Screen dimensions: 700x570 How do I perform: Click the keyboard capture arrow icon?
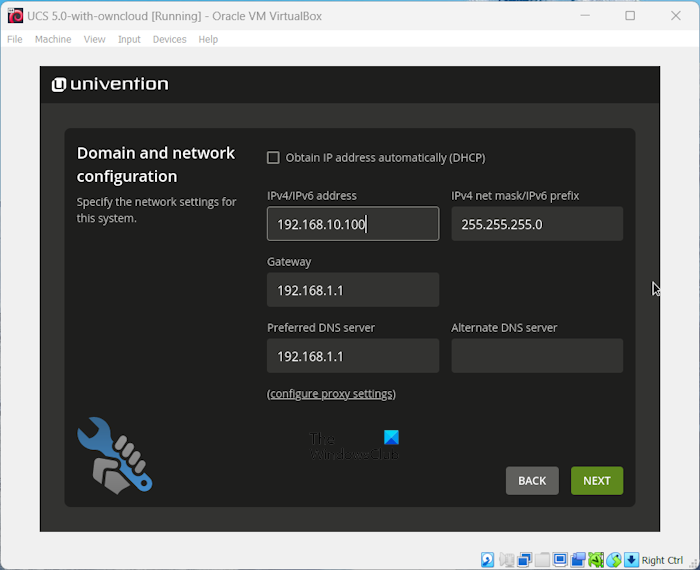click(x=631, y=559)
